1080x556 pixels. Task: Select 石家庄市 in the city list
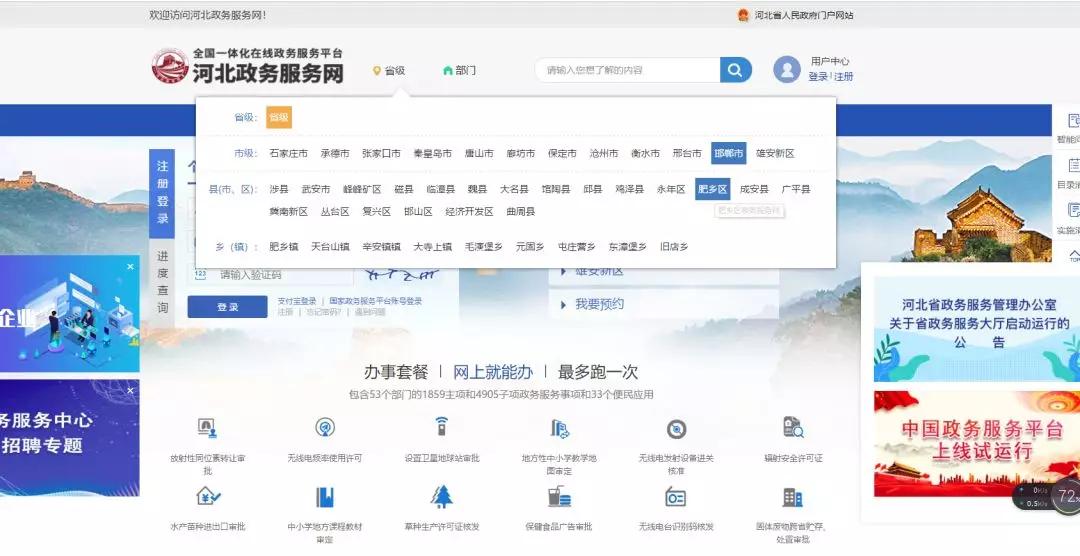pos(288,154)
